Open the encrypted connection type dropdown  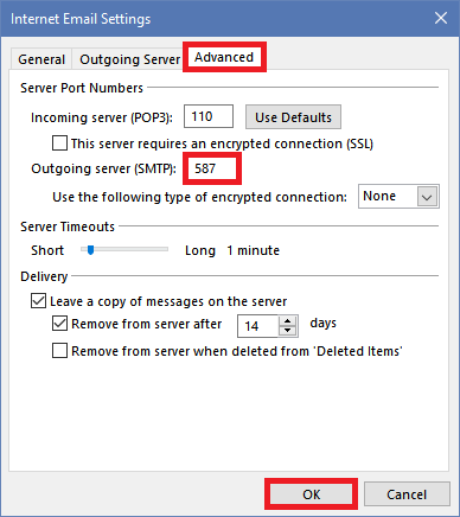point(399,196)
